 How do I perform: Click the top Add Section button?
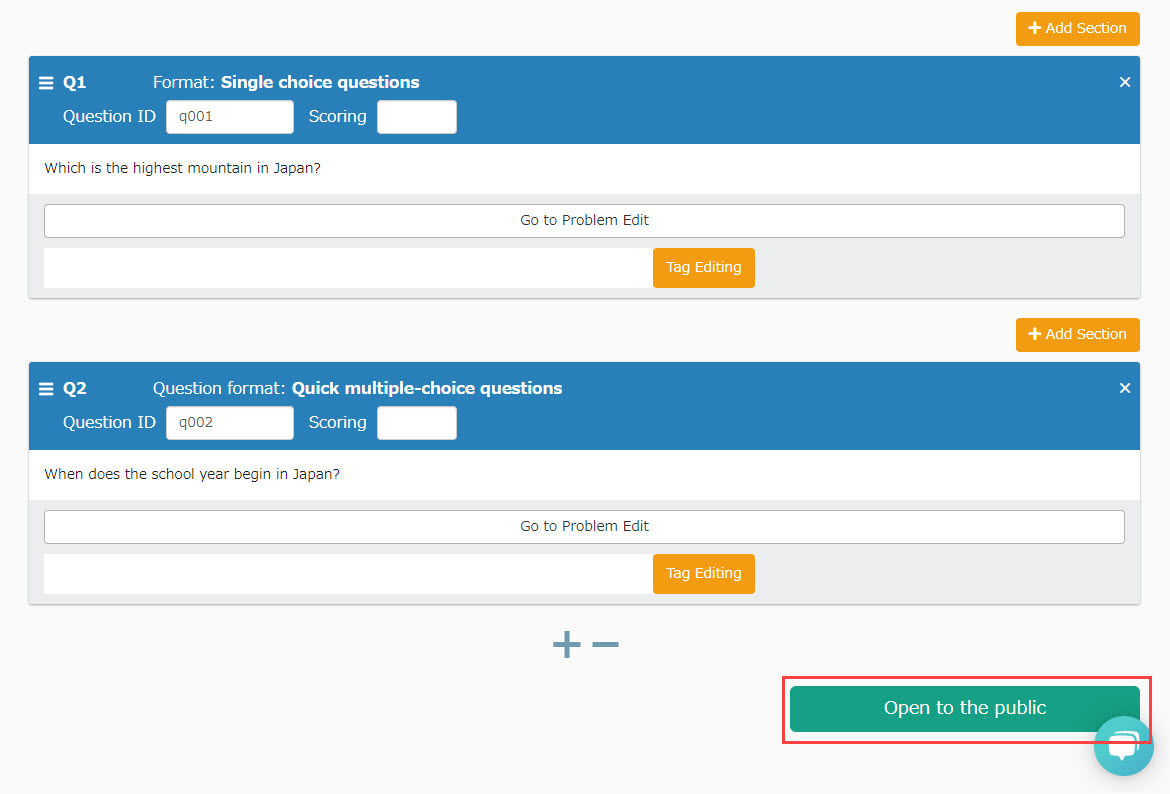(1077, 29)
